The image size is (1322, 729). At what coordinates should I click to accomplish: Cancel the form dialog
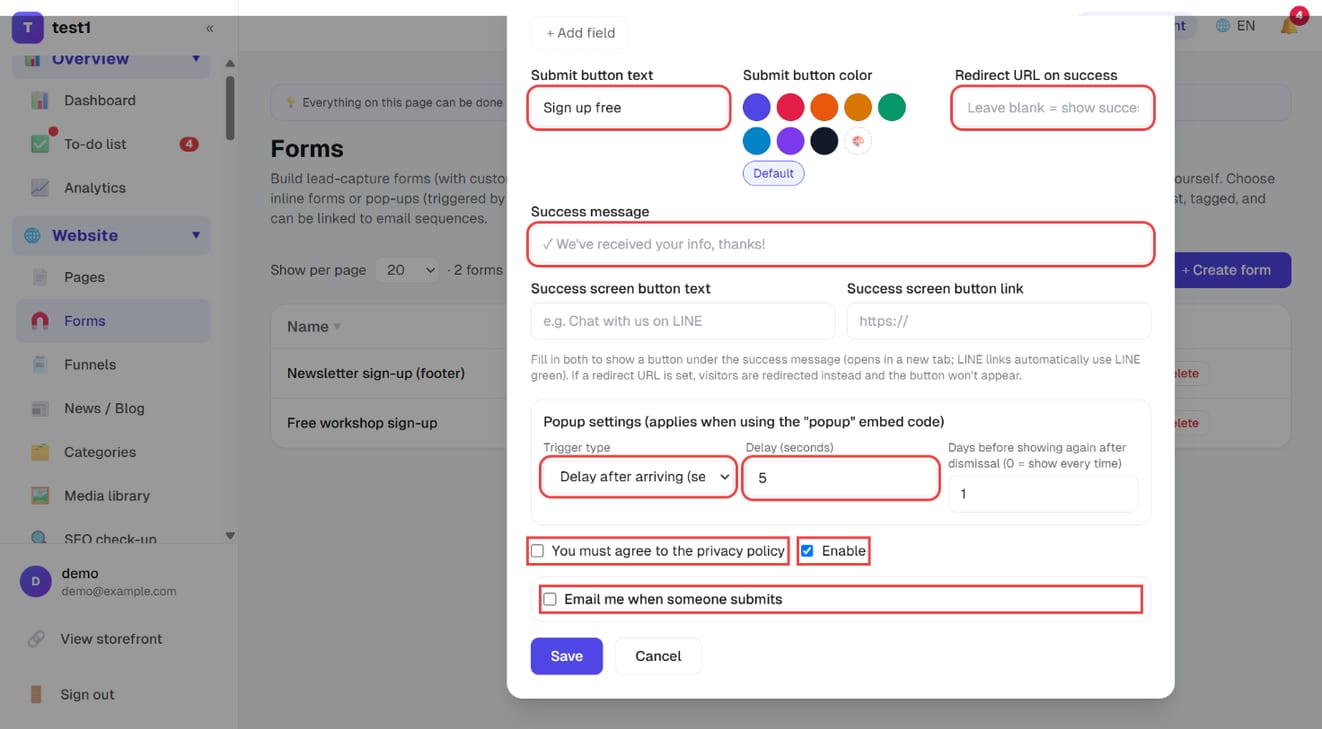(x=658, y=656)
